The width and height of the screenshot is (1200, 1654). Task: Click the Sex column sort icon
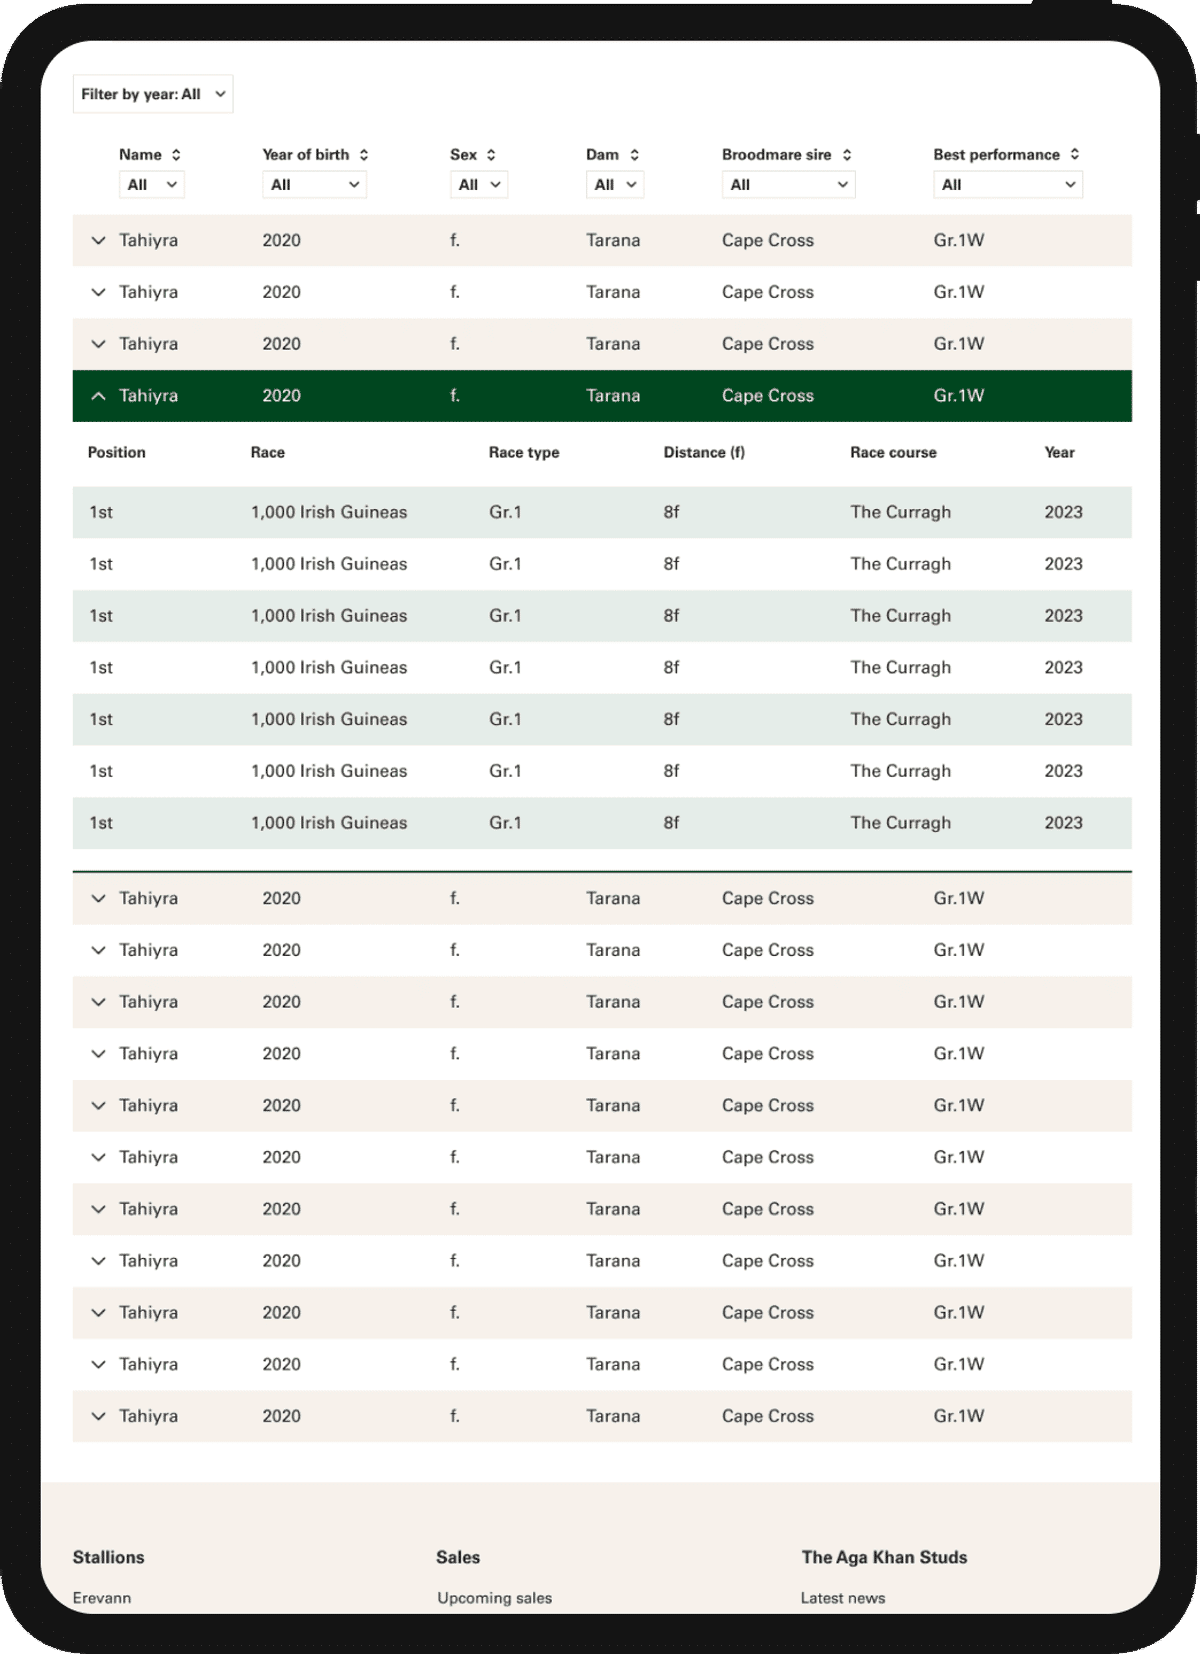tap(491, 155)
